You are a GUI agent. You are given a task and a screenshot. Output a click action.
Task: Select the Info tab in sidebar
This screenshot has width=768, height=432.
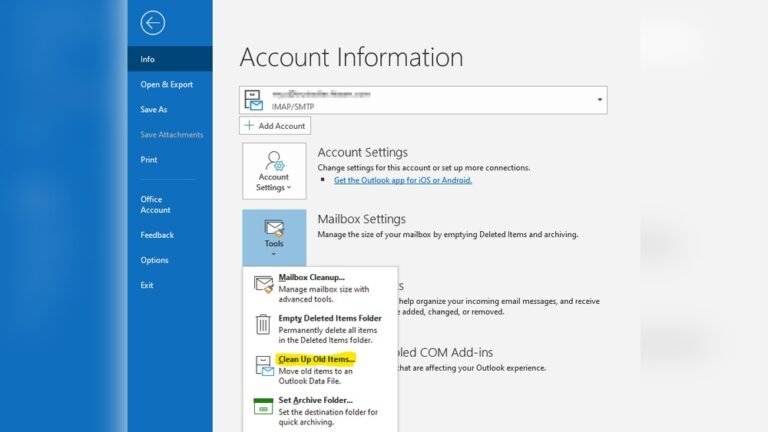[x=170, y=59]
